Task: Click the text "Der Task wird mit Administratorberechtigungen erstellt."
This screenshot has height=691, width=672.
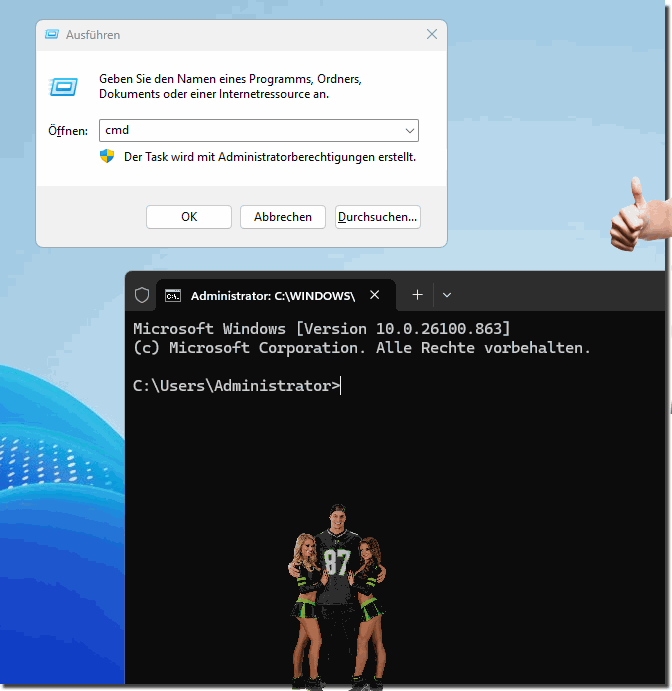Action: [270, 157]
